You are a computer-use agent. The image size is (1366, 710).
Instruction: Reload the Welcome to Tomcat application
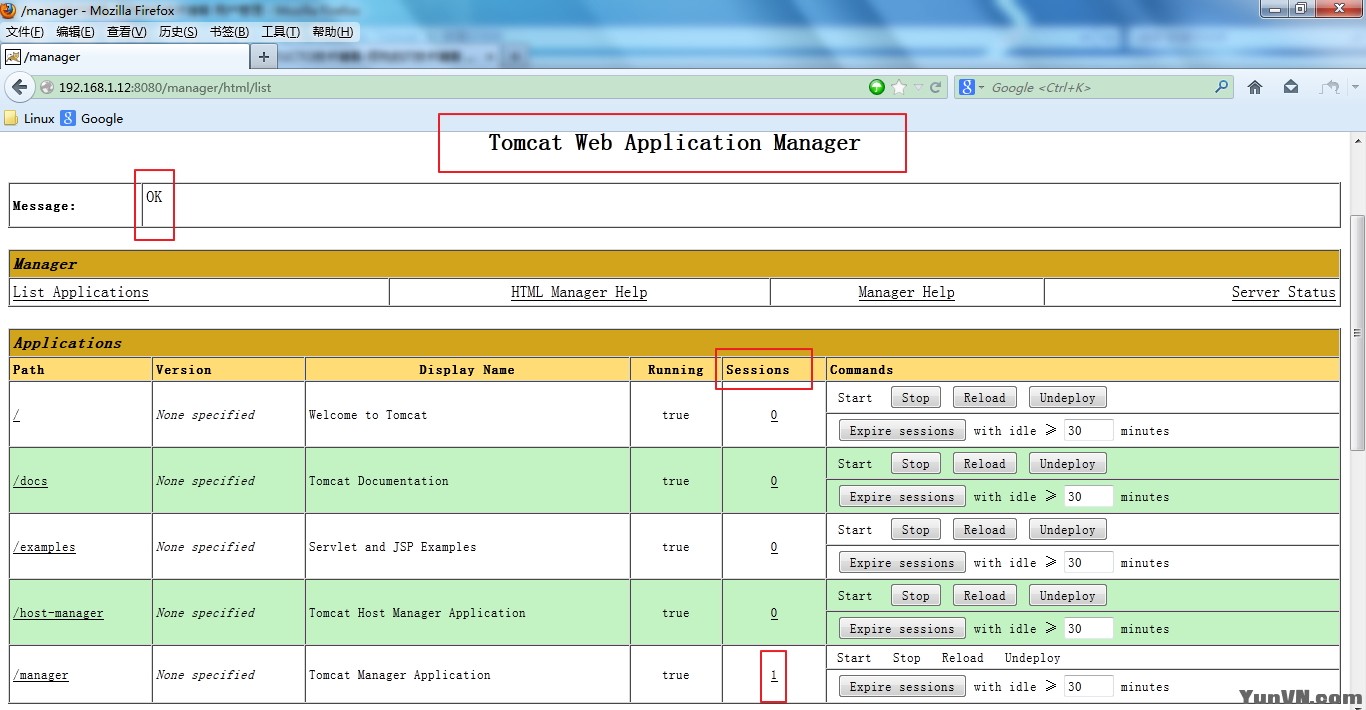[x=985, y=398]
